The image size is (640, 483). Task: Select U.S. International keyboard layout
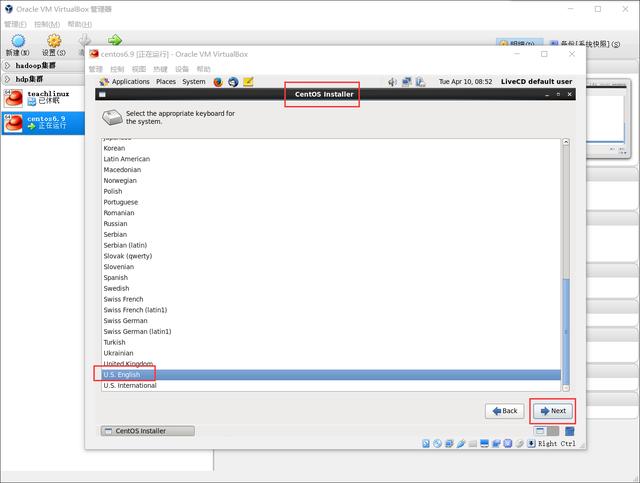[x=331, y=385]
